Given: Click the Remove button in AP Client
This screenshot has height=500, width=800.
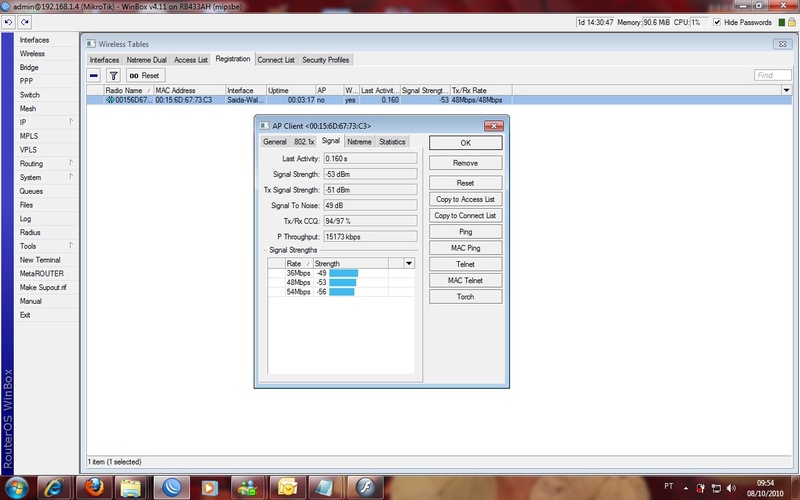Looking at the screenshot, I should coord(465,163).
